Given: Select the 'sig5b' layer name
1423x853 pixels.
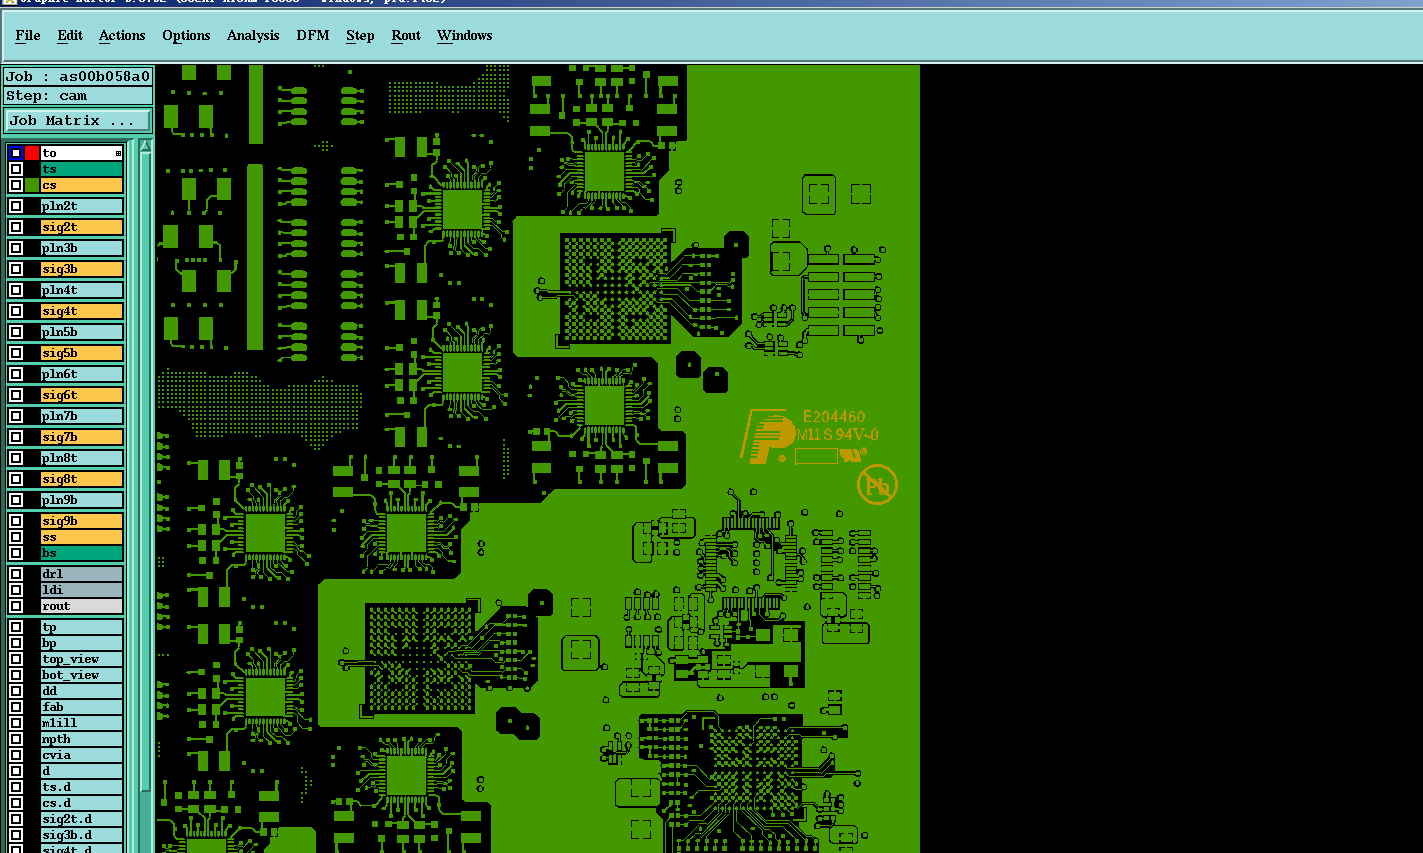Looking at the screenshot, I should click(81, 353).
